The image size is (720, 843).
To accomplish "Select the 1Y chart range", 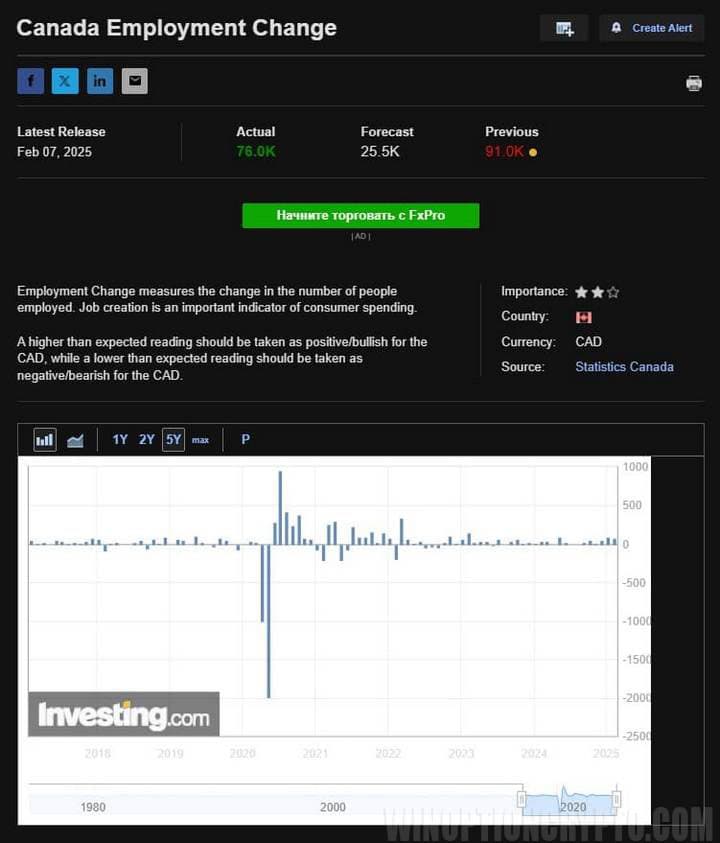I will click(x=120, y=439).
